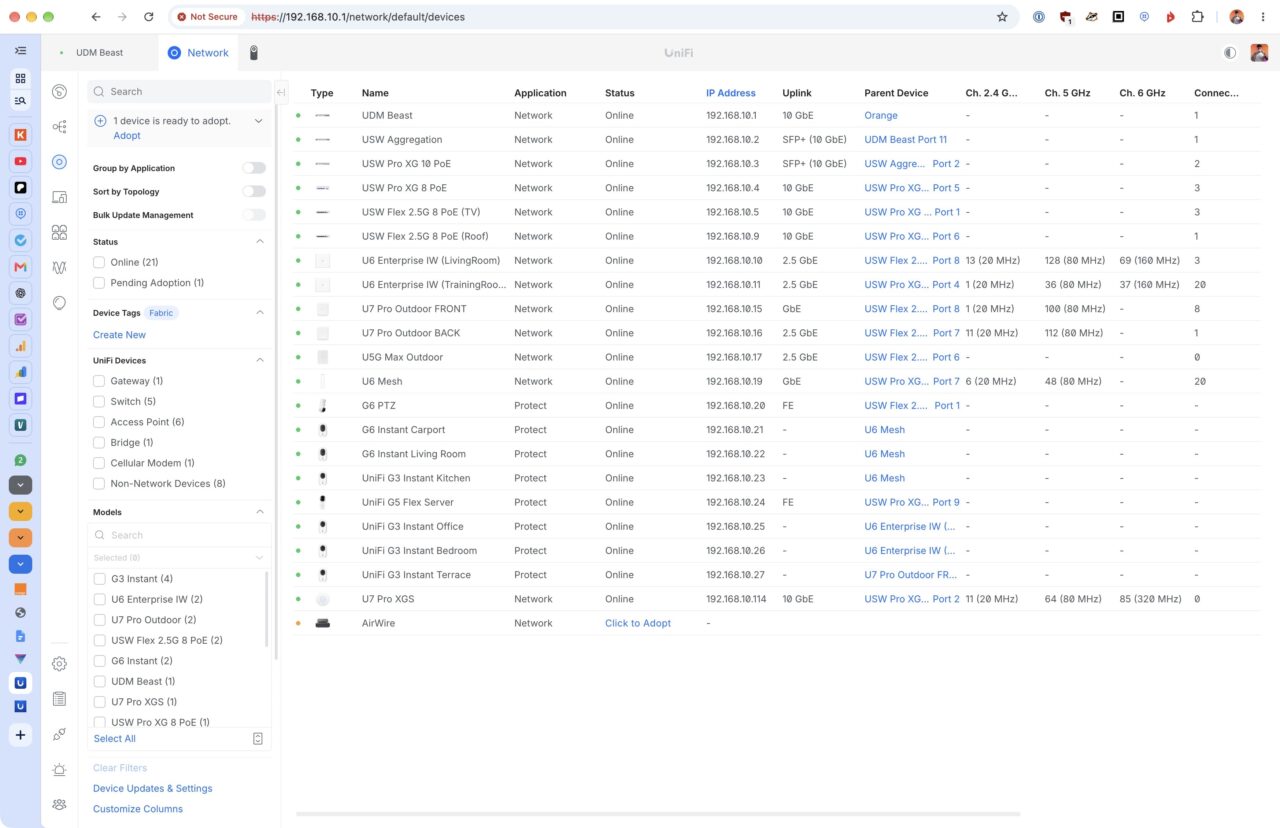Check the Online (21) status filter

(x=99, y=262)
